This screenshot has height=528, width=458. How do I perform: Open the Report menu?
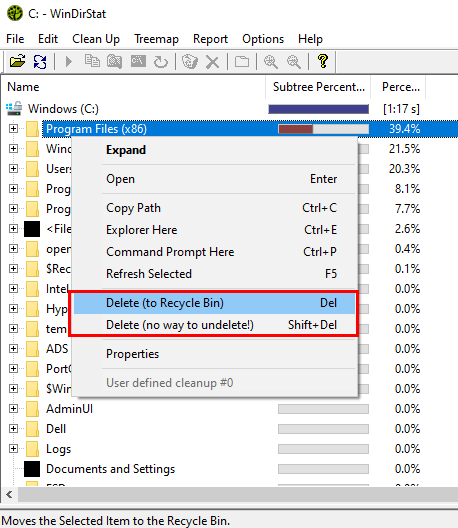(x=210, y=39)
